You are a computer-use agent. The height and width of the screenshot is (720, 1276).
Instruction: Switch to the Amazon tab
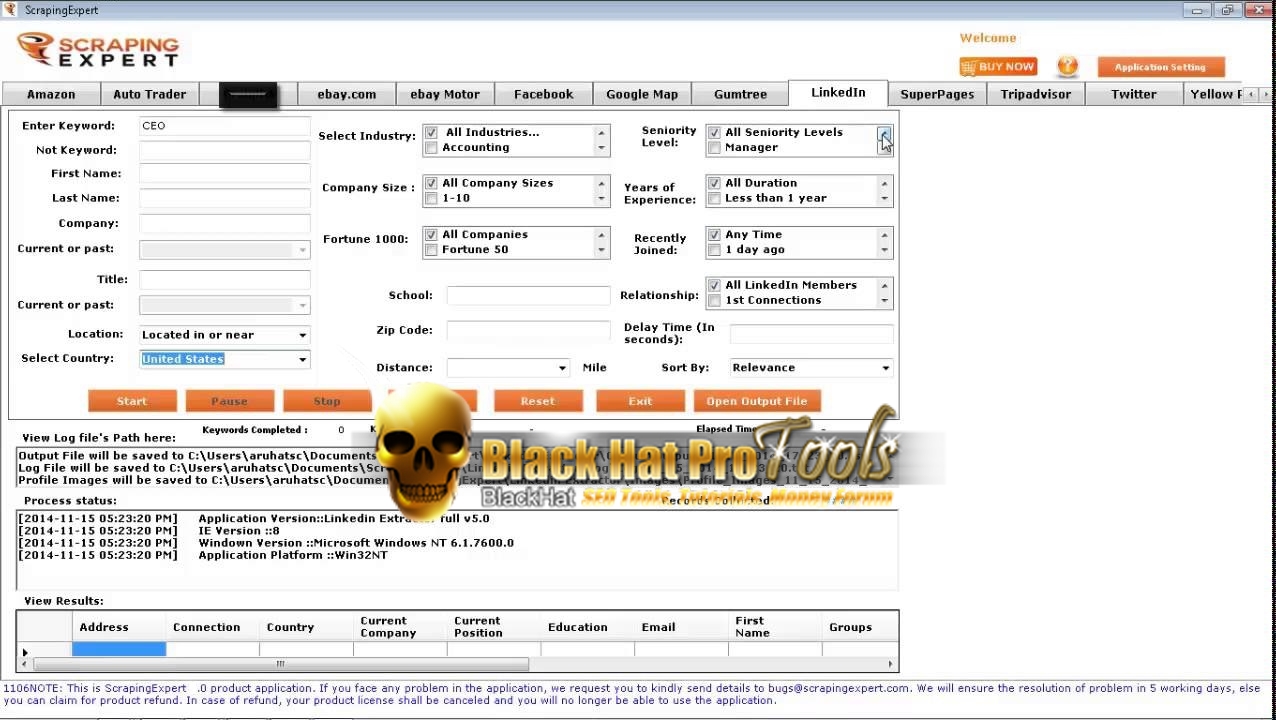(51, 94)
